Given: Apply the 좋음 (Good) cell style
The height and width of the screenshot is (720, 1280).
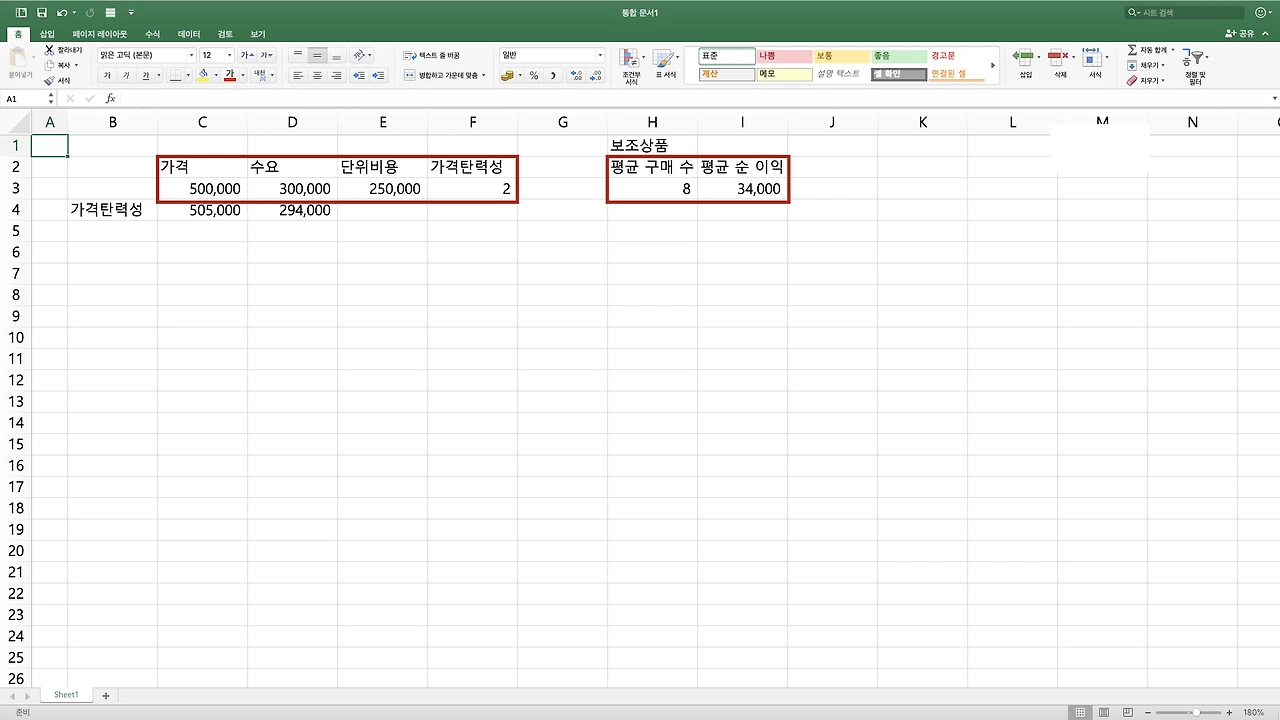Looking at the screenshot, I should [x=898, y=56].
